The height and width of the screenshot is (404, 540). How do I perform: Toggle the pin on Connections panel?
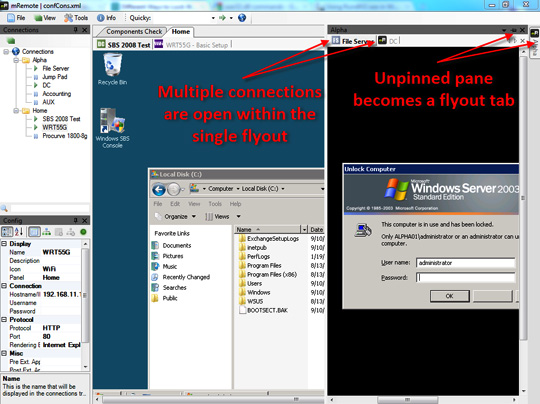coord(75,30)
